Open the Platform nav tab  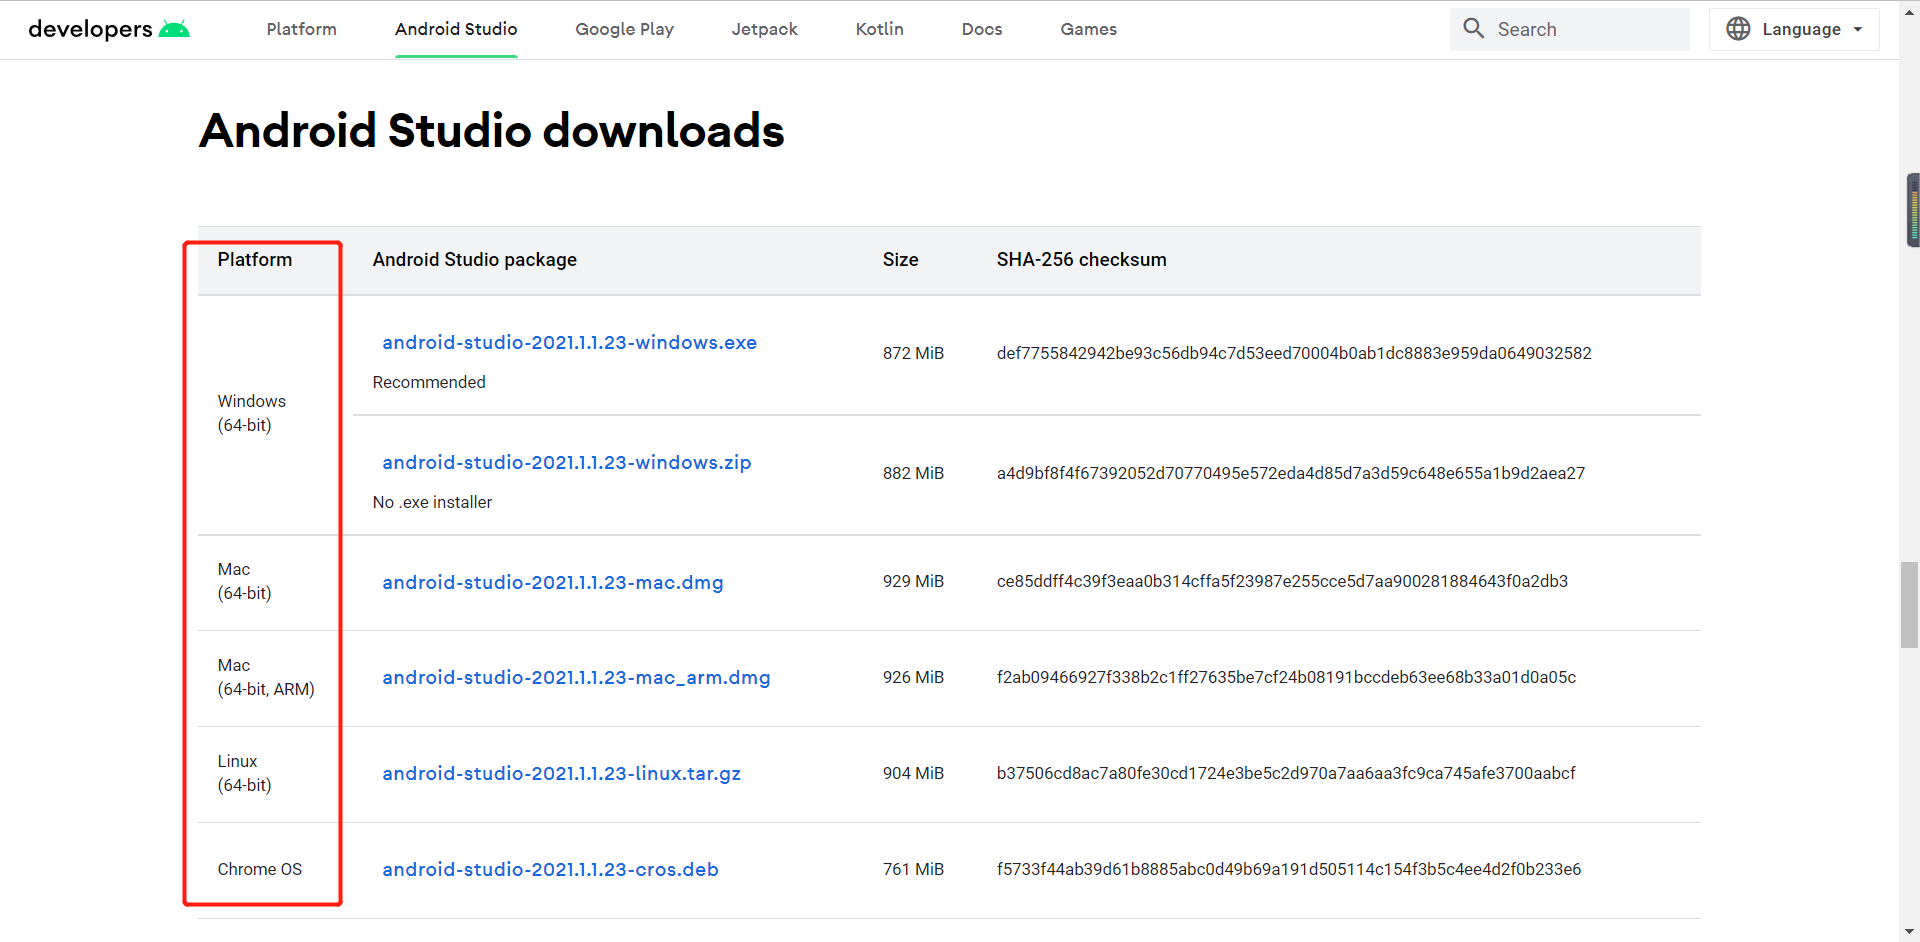pos(301,29)
